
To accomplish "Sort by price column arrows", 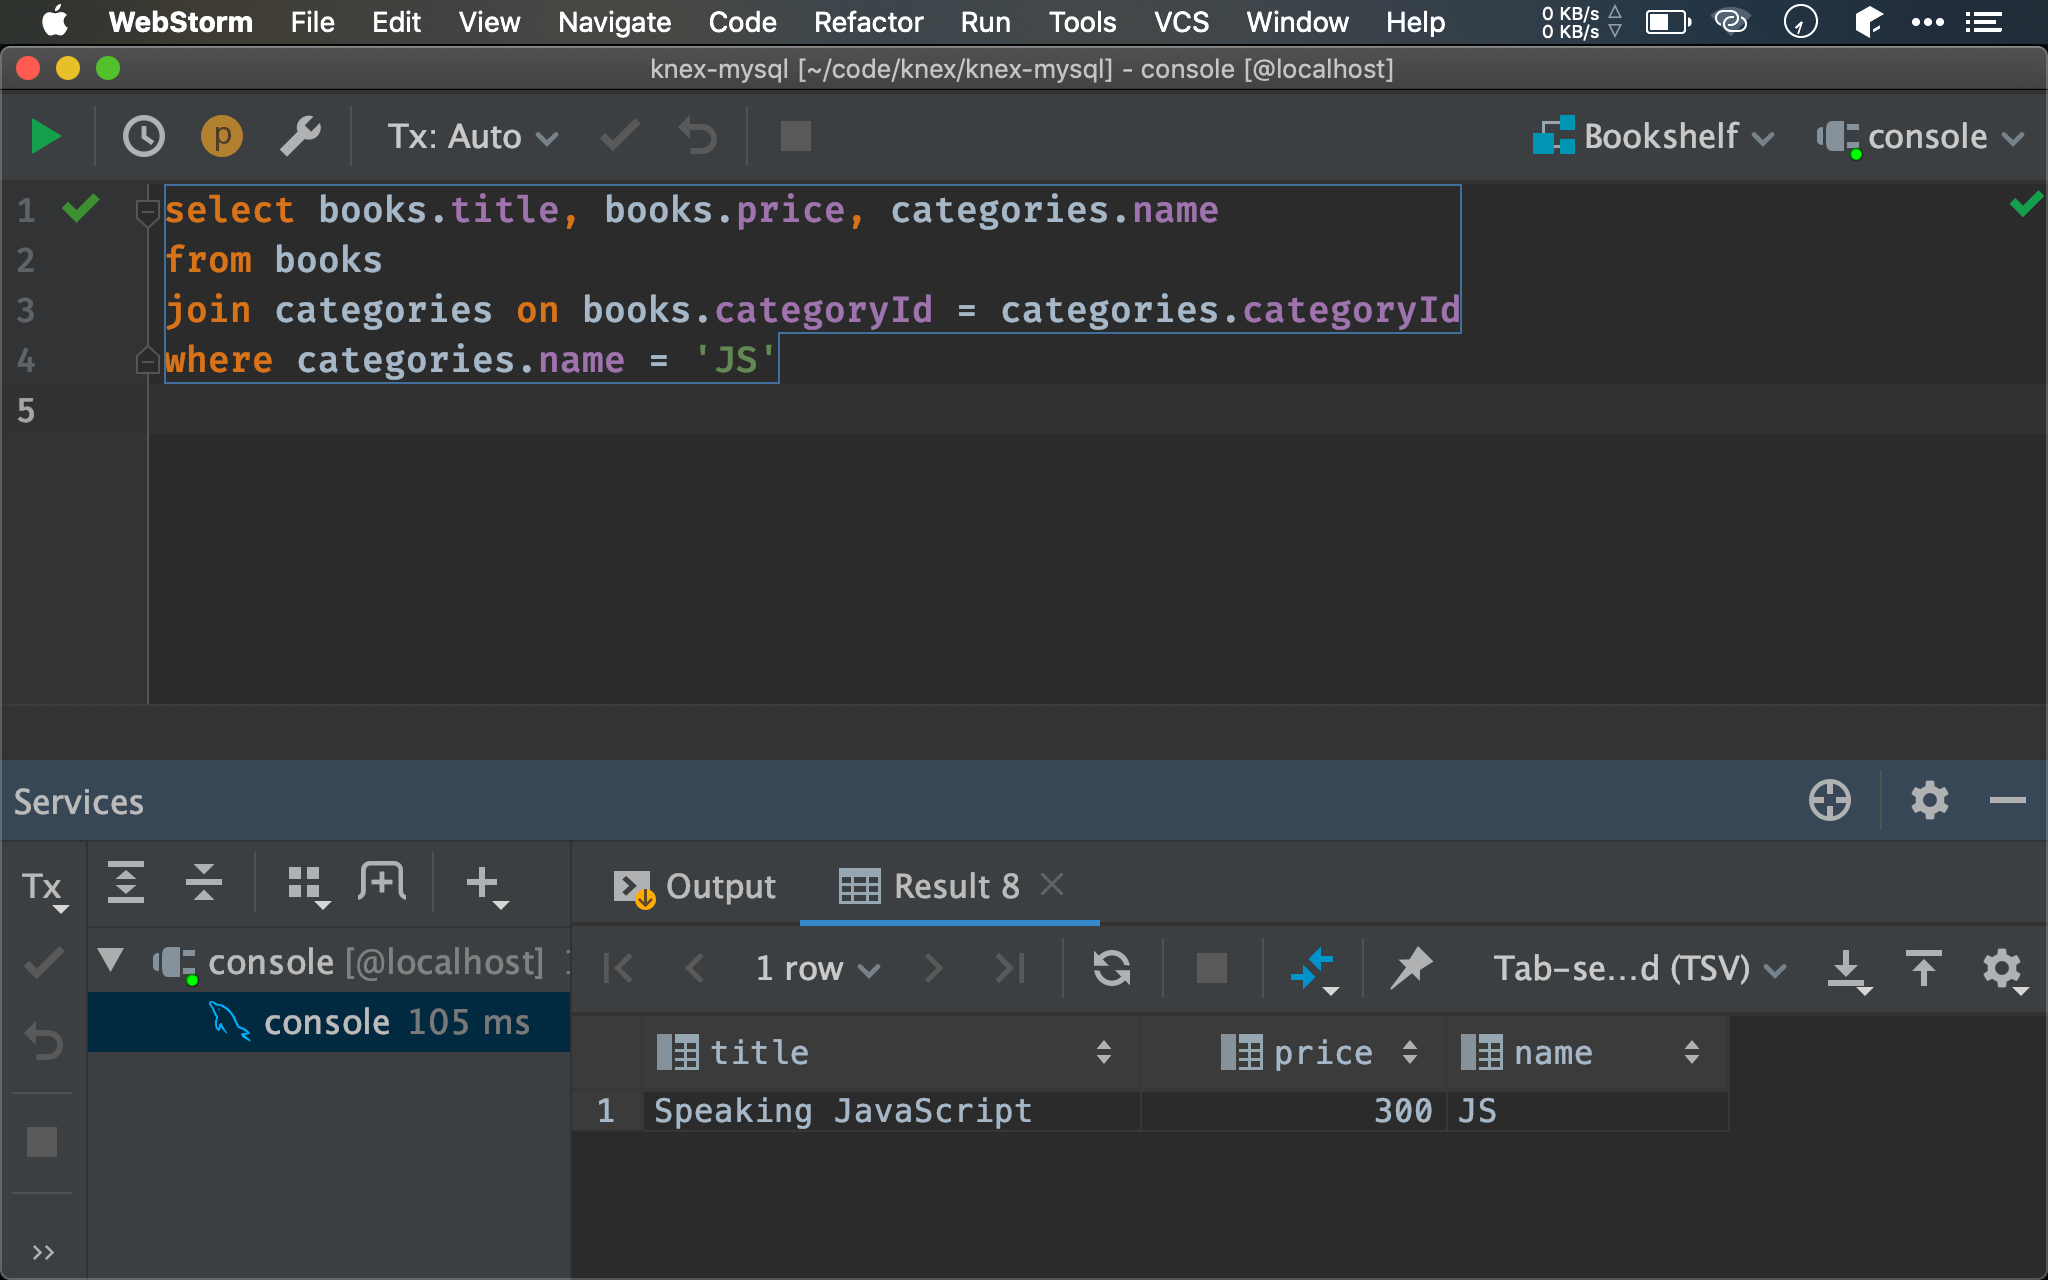I will (1409, 1052).
